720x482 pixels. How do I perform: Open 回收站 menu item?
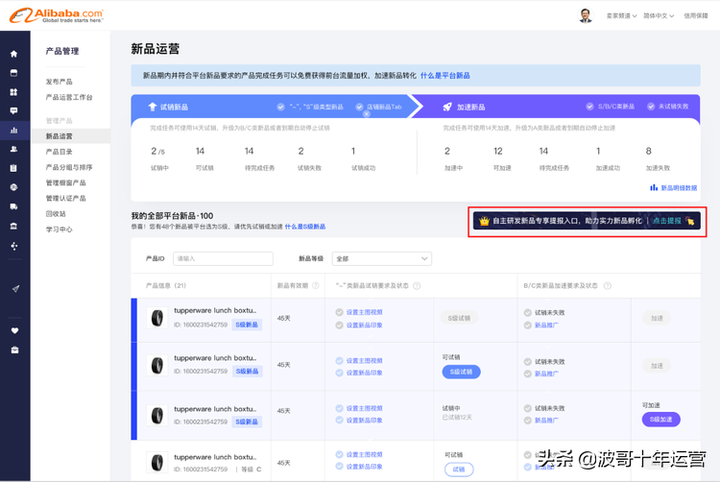point(56,214)
